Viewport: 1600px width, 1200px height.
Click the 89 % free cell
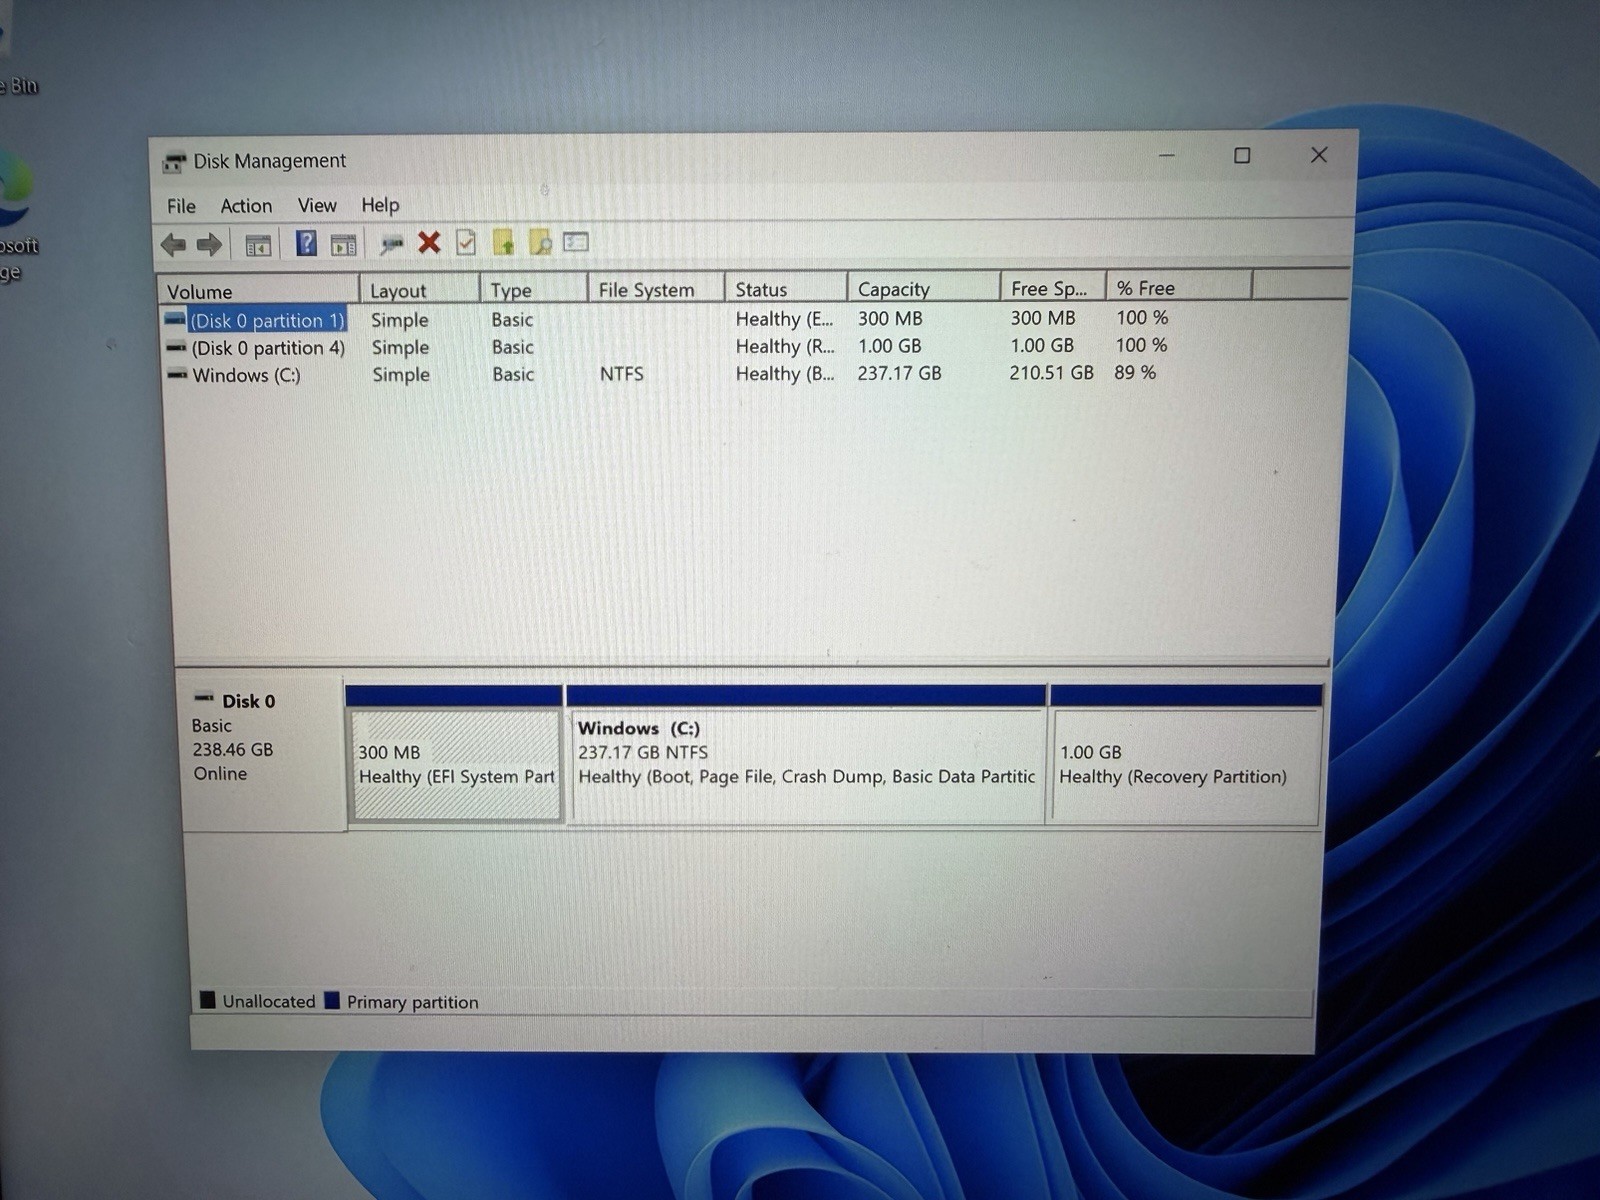pyautogui.click(x=1135, y=372)
